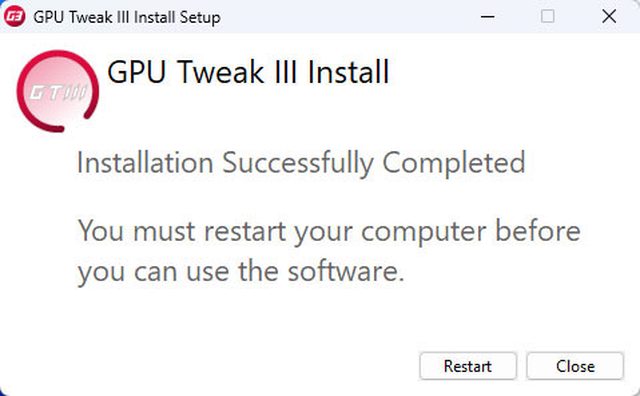This screenshot has height=396, width=640.
Task: Click the round GT III logo
Action: [x=58, y=91]
